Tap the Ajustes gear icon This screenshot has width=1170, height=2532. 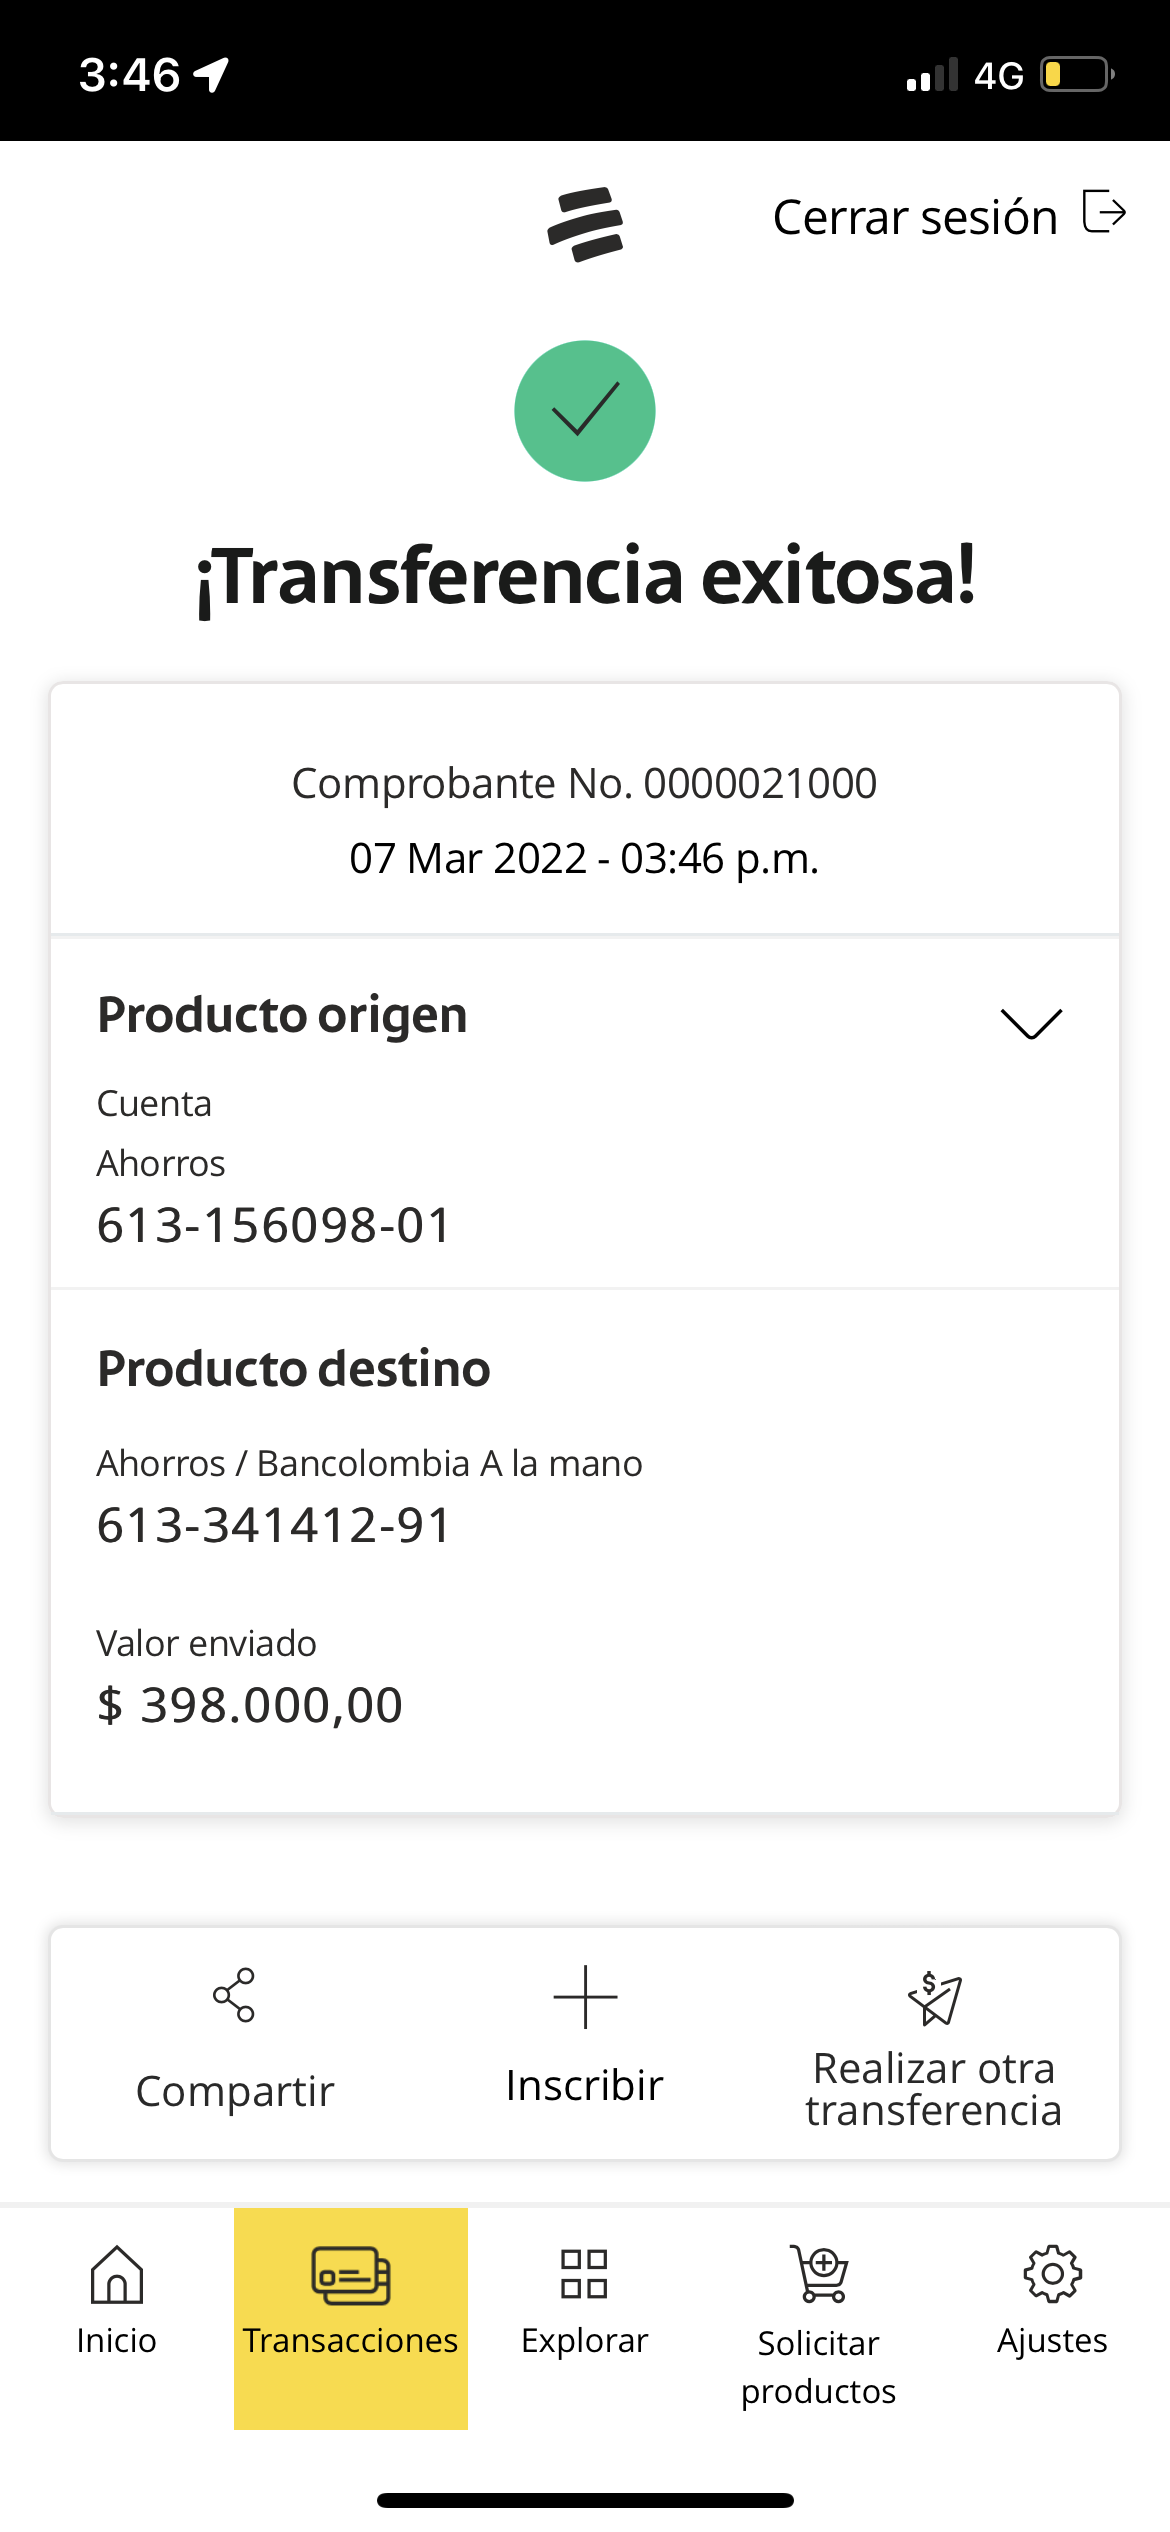coord(1052,2274)
